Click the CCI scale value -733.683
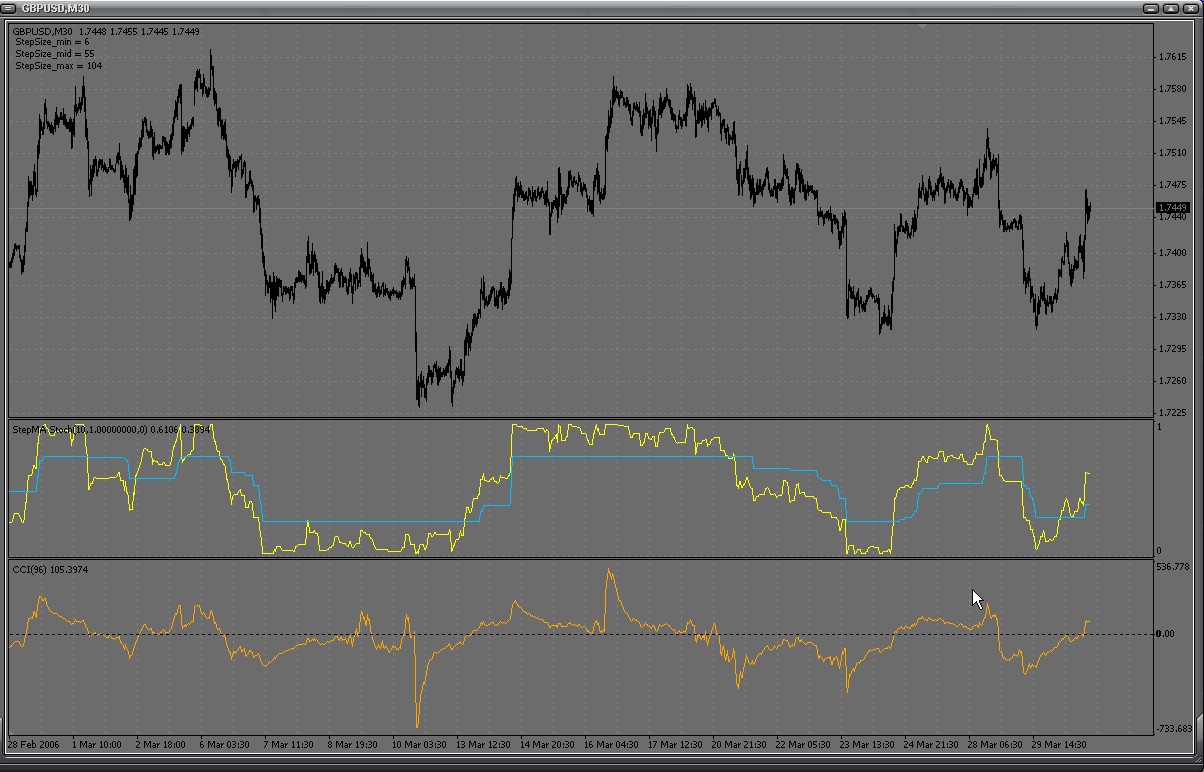Viewport: 1204px width, 772px height. 1175,729
